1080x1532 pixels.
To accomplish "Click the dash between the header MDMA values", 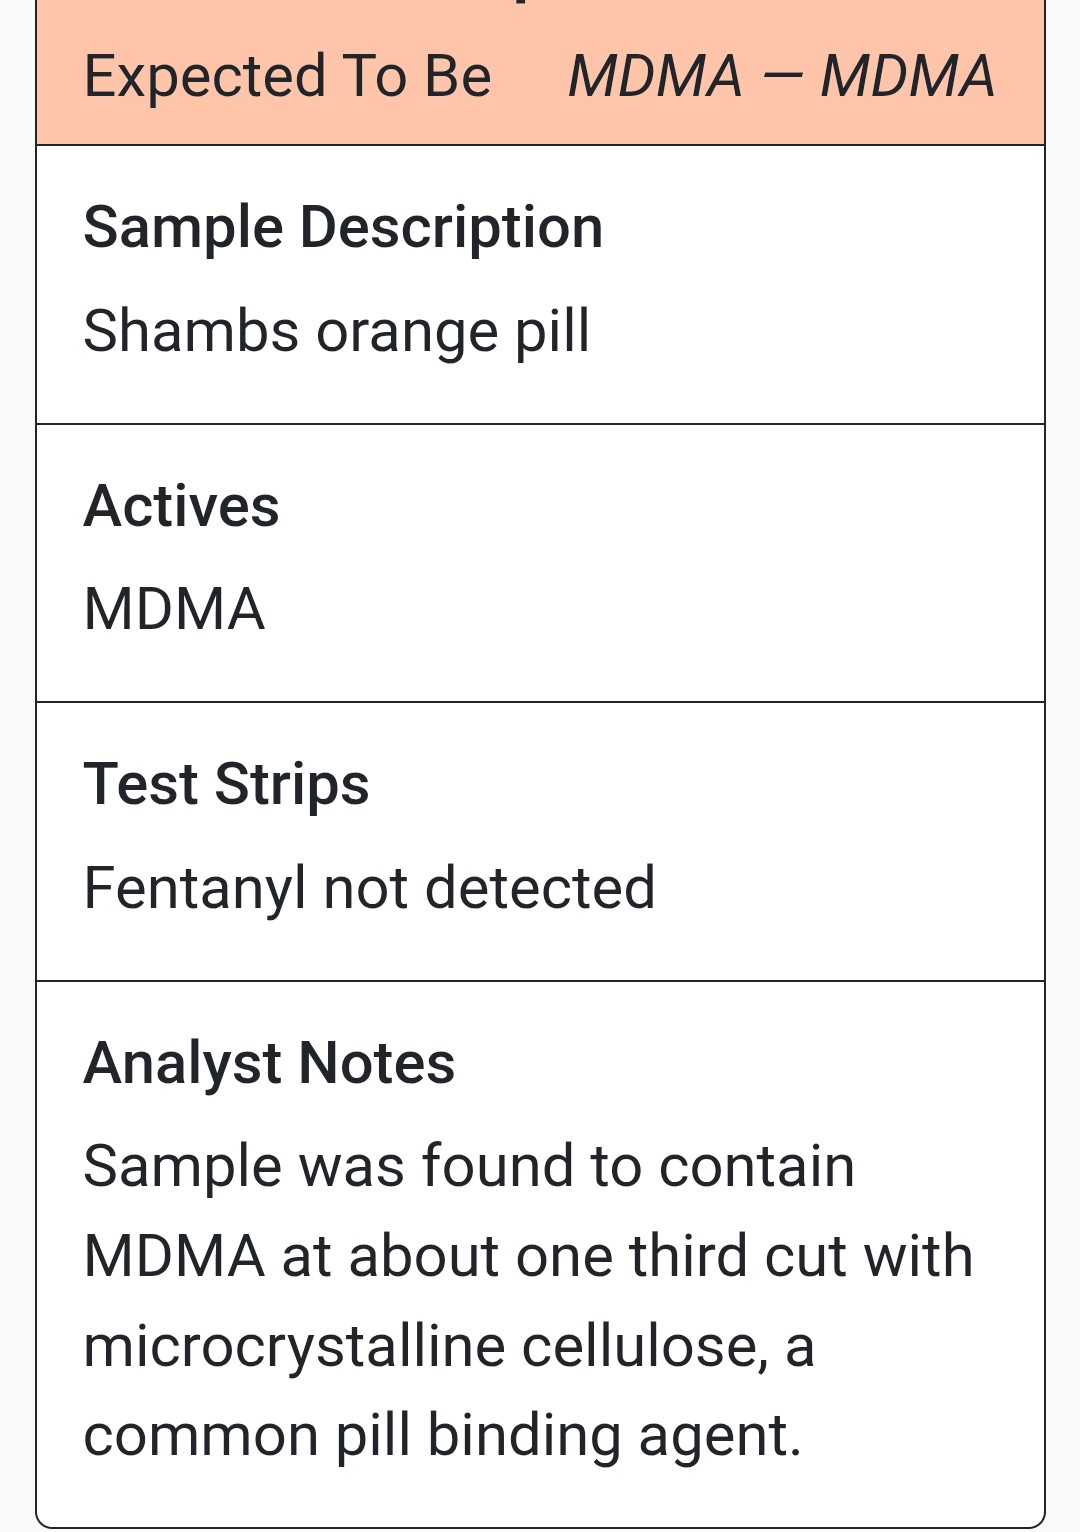I will pyautogui.click(x=781, y=77).
